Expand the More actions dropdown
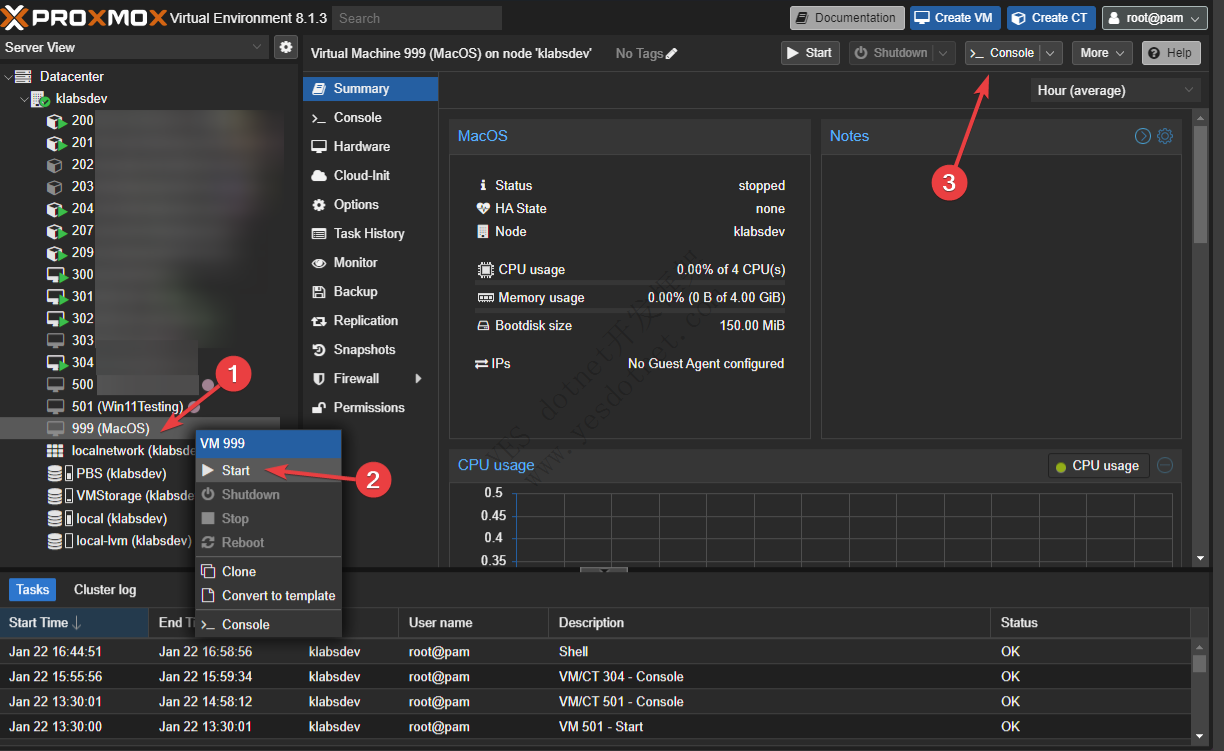 [1102, 53]
